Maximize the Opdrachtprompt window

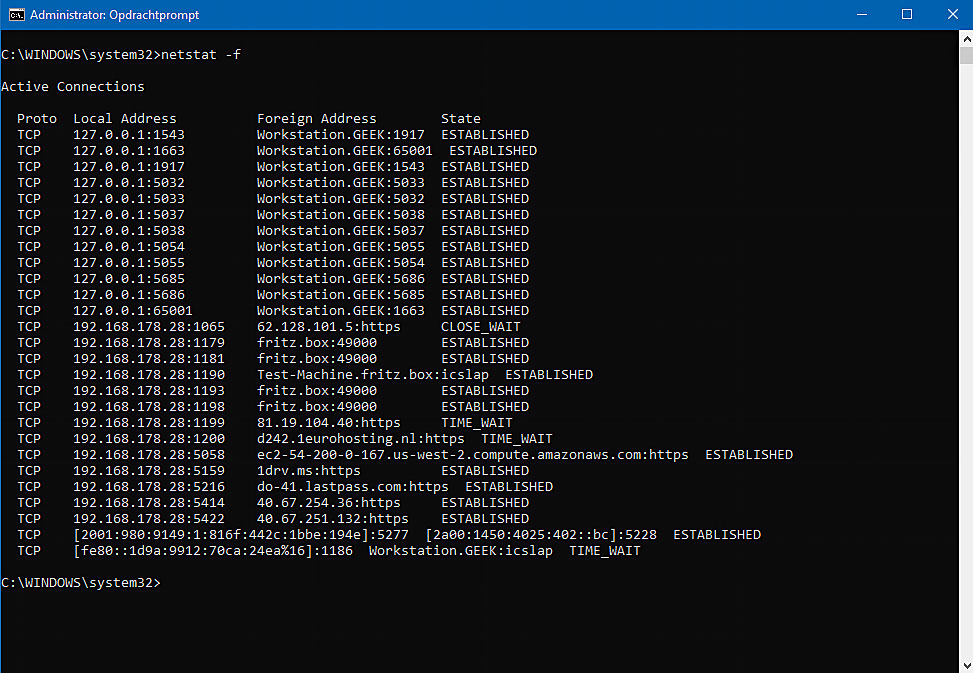pos(907,14)
